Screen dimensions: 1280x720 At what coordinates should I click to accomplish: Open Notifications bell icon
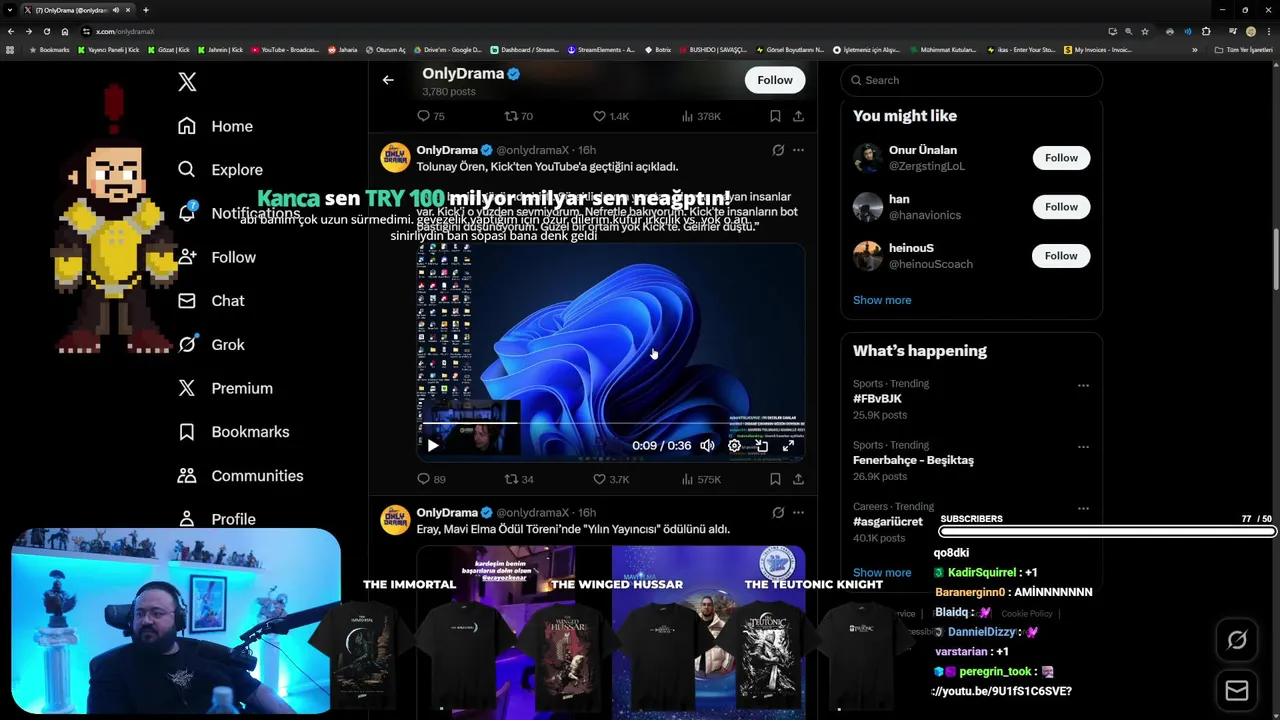[x=187, y=213]
